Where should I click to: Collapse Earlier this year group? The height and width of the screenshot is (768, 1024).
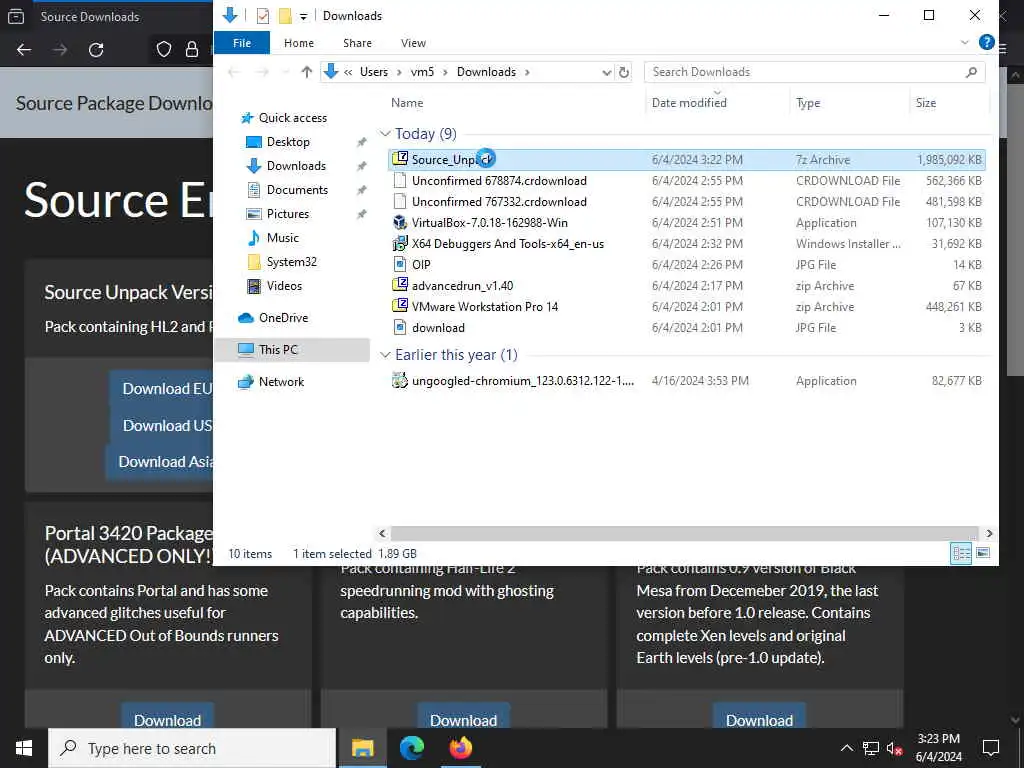pyautogui.click(x=385, y=355)
